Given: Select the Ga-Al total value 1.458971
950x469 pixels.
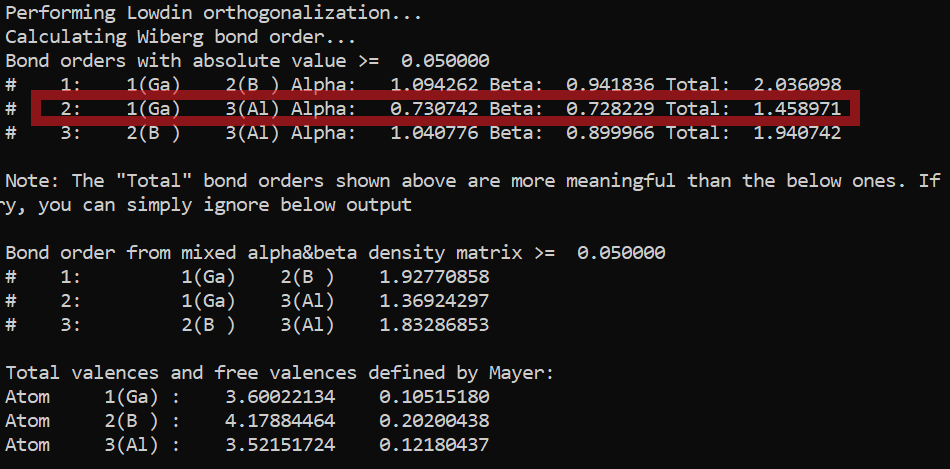Looking at the screenshot, I should pos(797,109).
